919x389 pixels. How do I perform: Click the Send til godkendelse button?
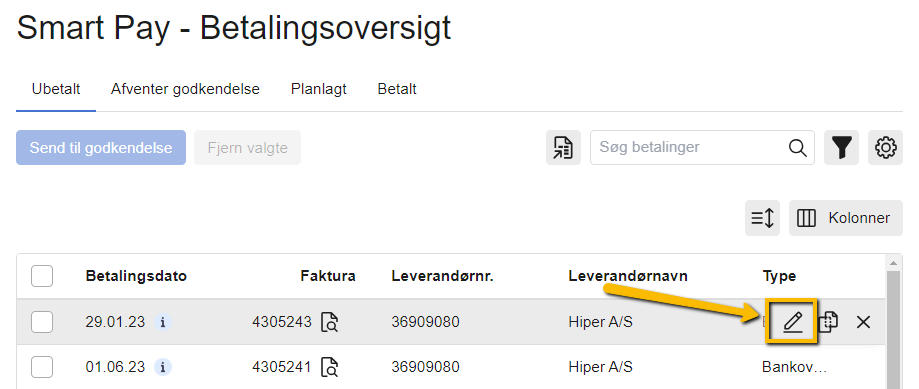pos(101,148)
